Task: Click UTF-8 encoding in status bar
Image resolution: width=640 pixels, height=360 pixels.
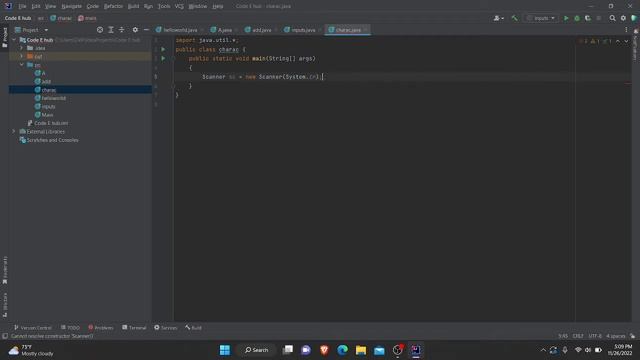Action: [595, 336]
